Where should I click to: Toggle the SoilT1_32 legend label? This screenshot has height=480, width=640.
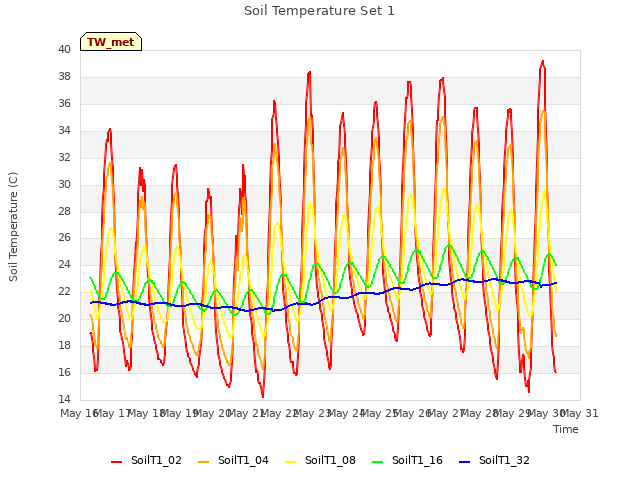coord(504,460)
